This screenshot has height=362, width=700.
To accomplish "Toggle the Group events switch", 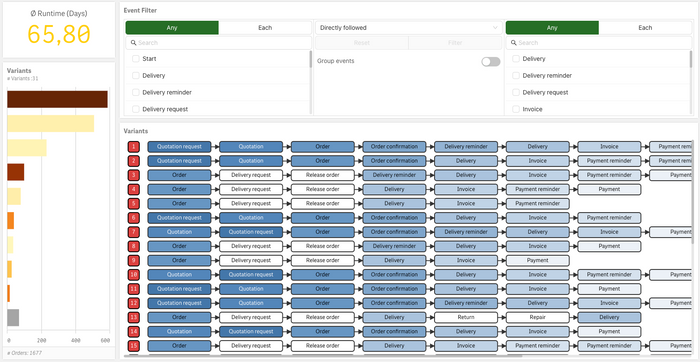I will 491,62.
